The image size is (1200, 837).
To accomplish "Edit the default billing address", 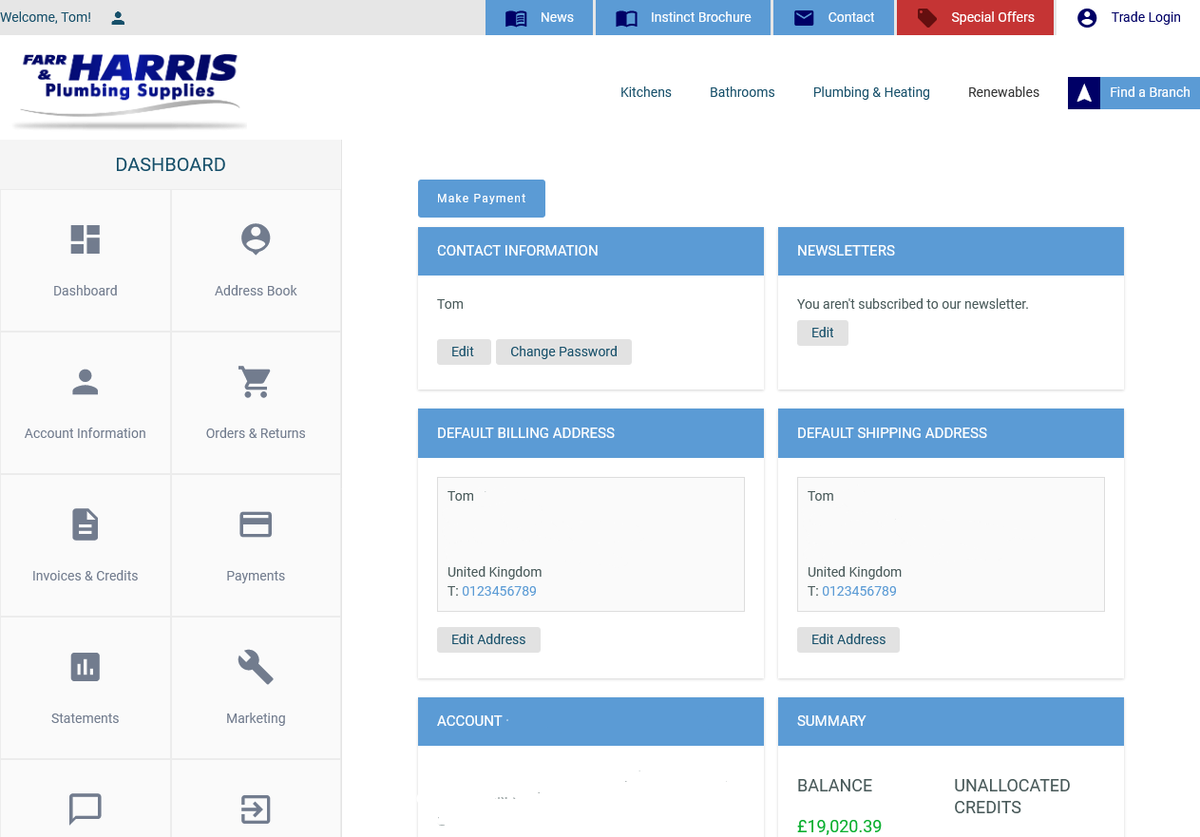I will (488, 639).
